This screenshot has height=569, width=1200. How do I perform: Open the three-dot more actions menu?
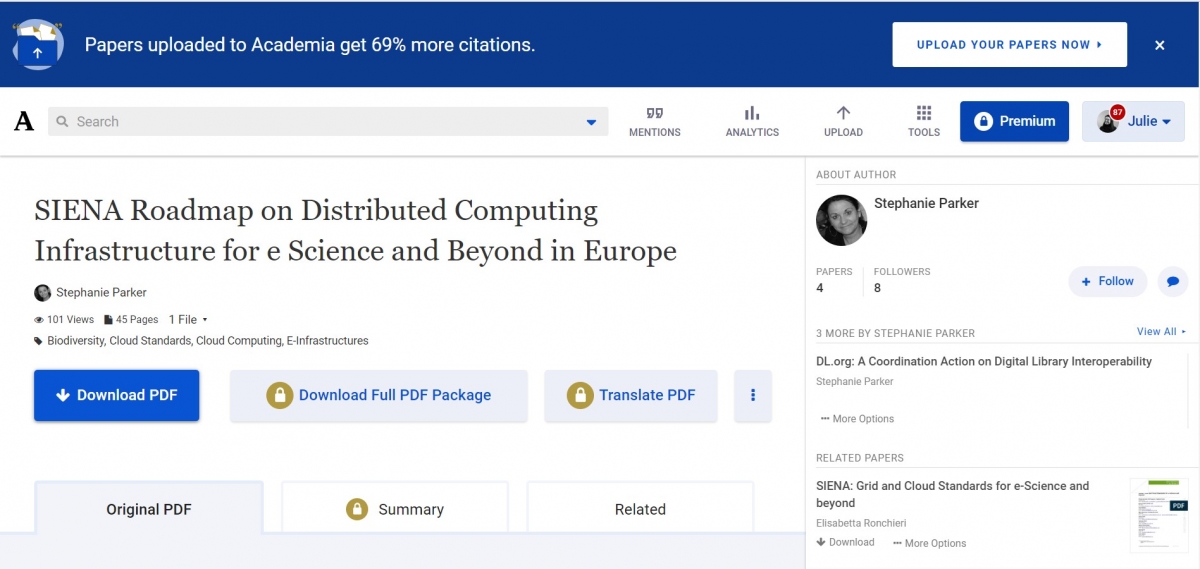coord(753,395)
